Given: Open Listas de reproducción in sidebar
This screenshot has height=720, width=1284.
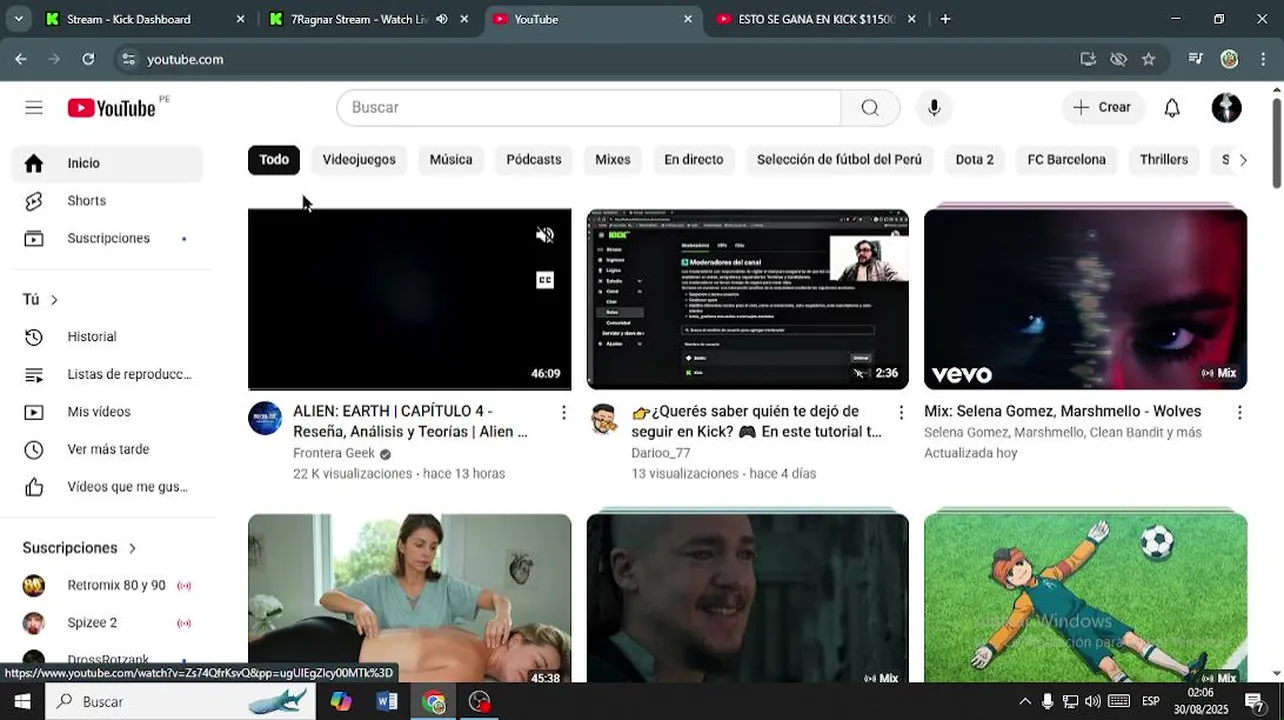Looking at the screenshot, I should tap(107, 374).
